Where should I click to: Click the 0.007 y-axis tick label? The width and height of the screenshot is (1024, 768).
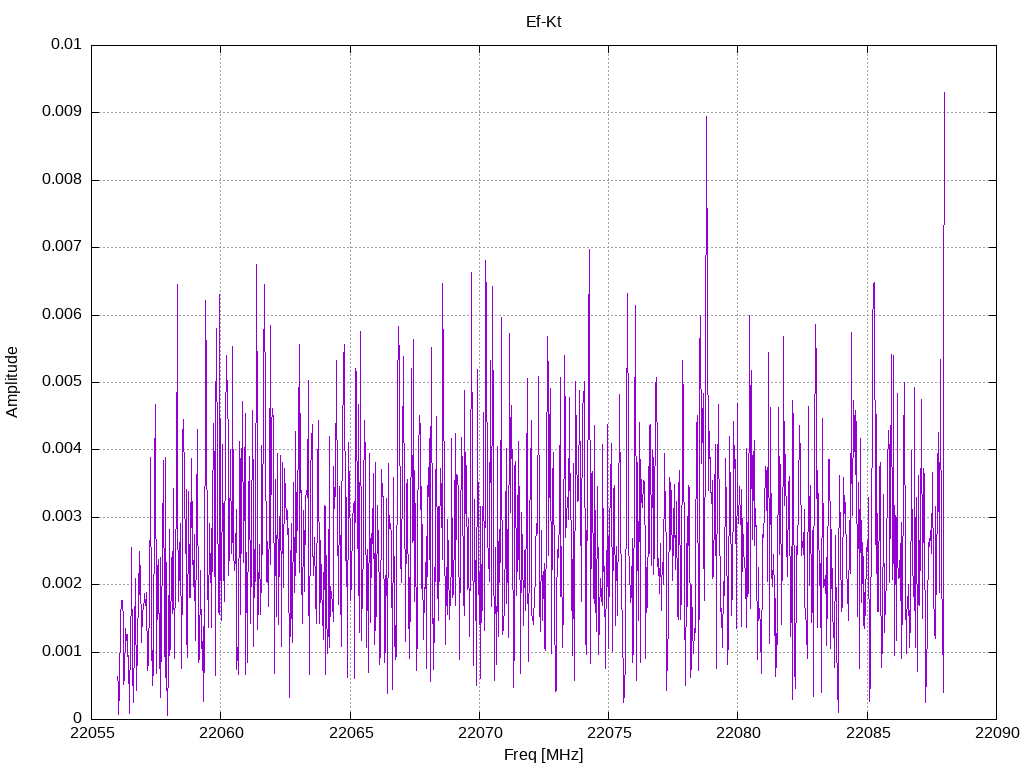click(62, 247)
